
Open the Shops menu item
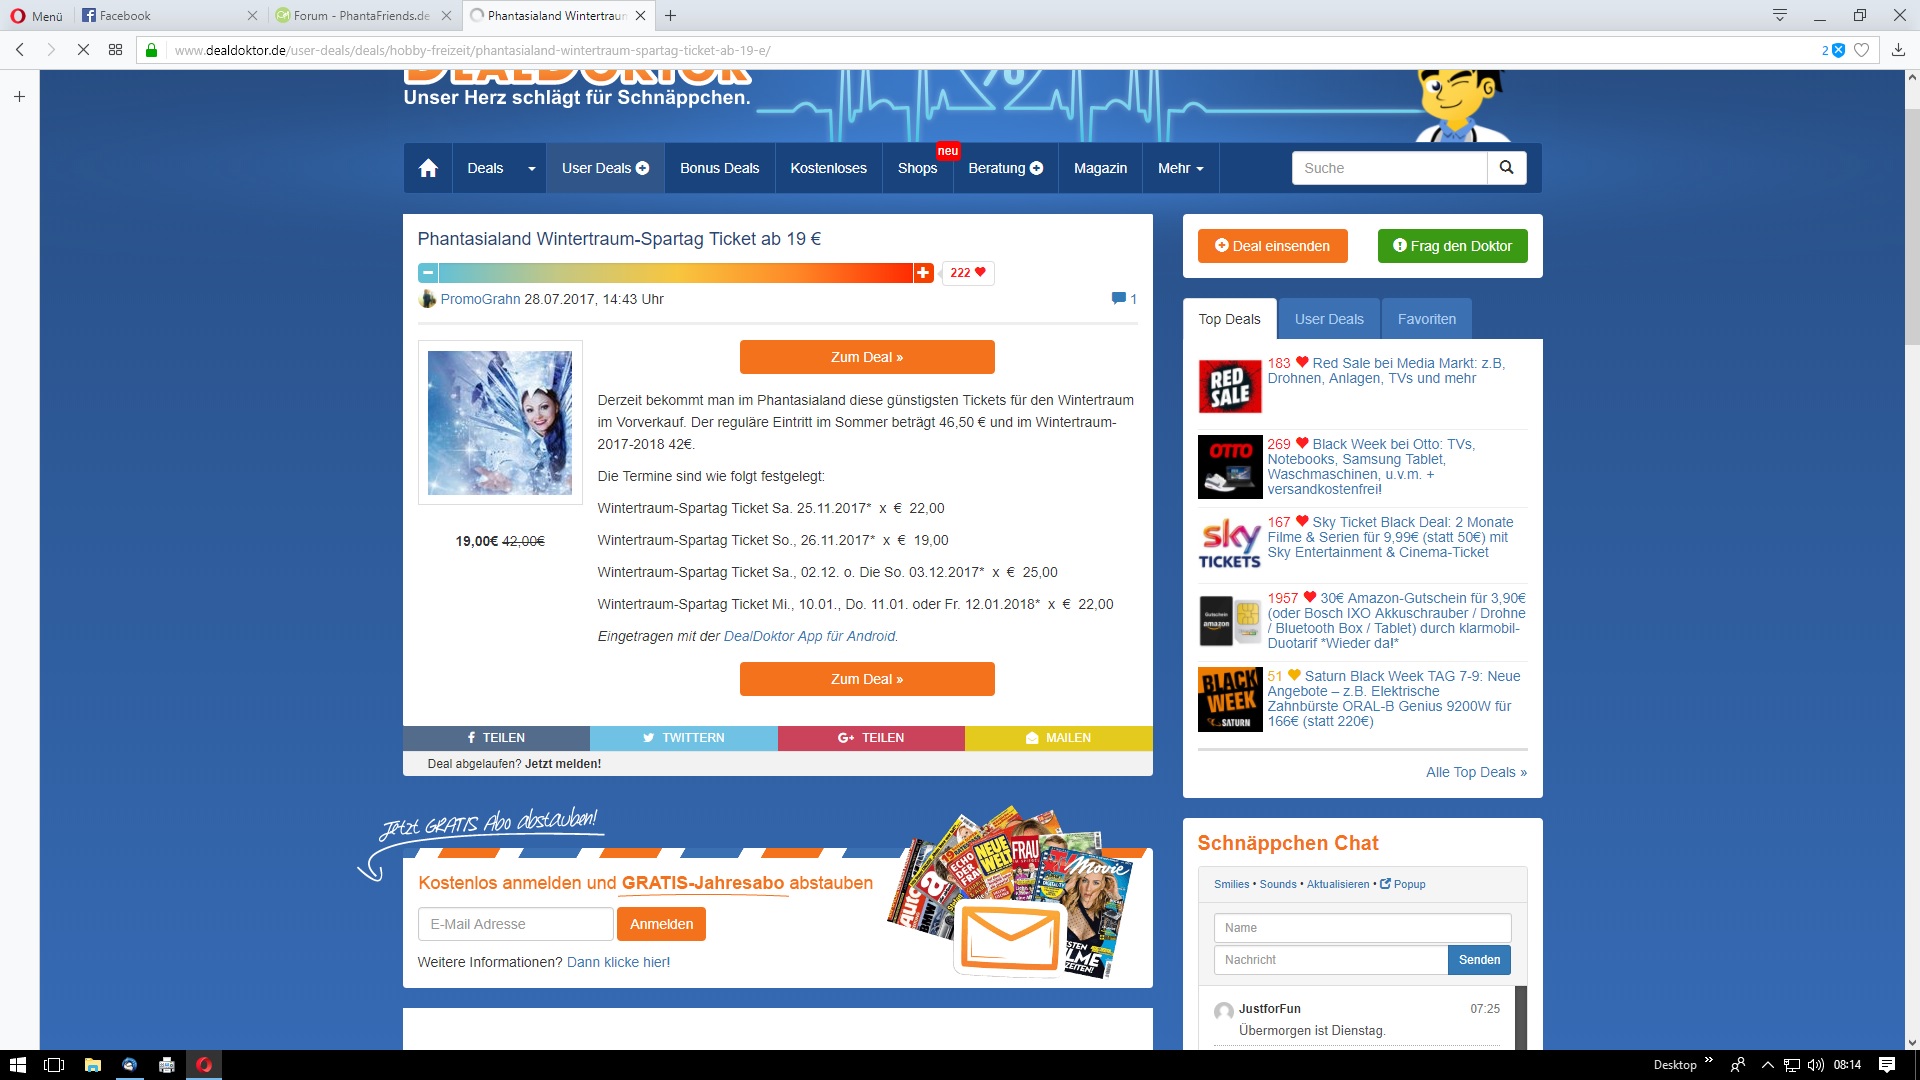917,168
